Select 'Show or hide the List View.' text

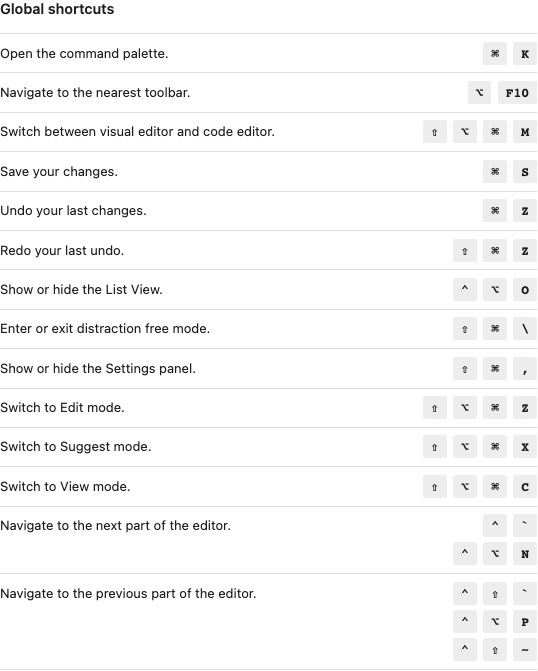coord(81,289)
